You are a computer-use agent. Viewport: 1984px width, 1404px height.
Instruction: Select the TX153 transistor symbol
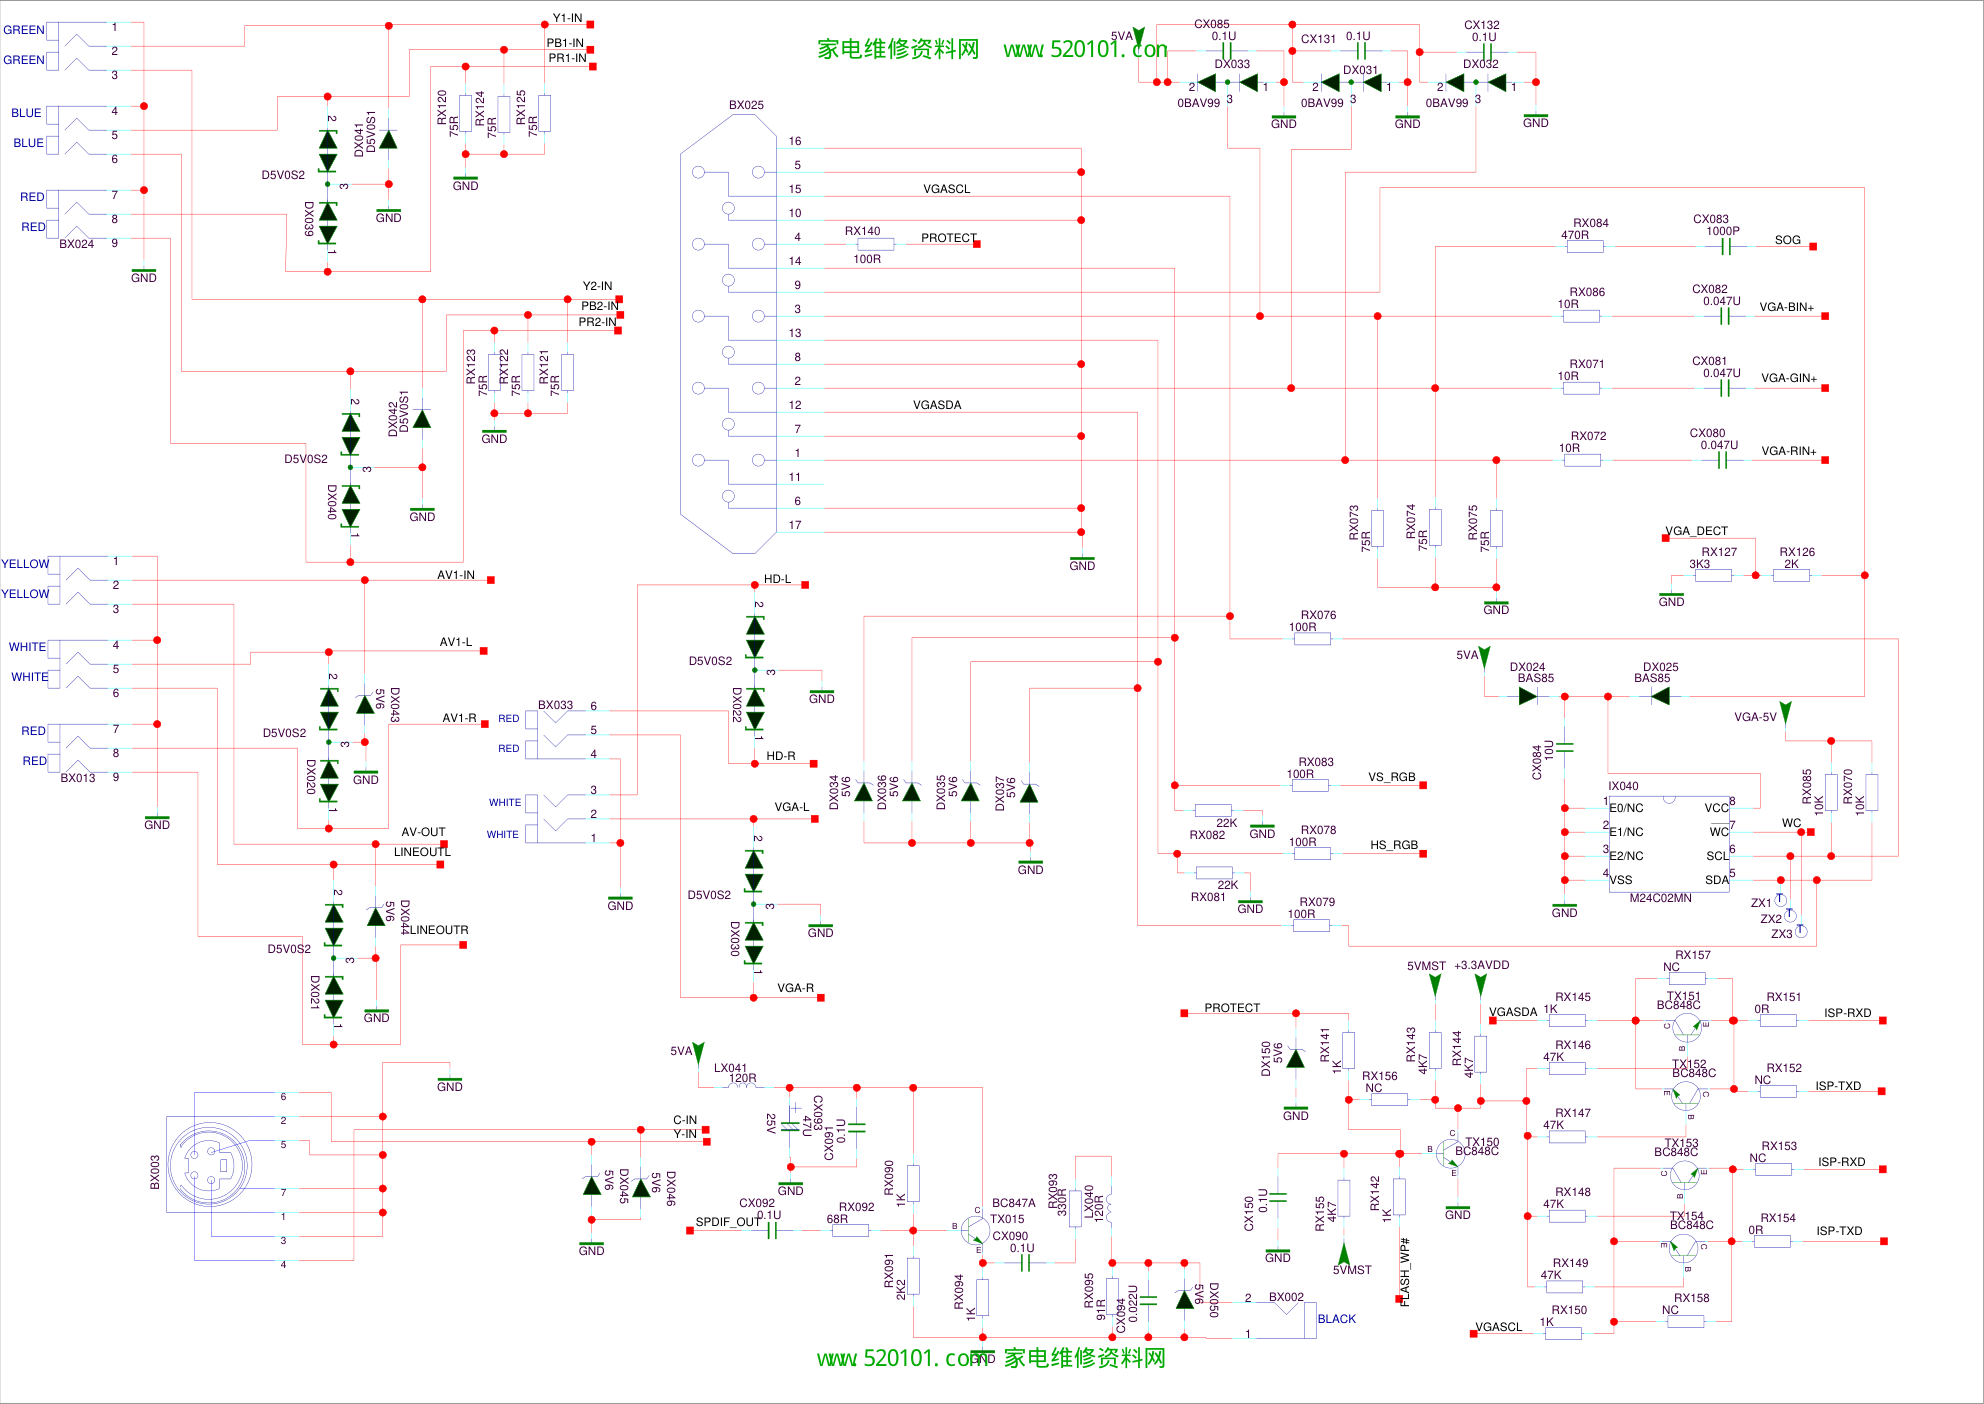point(1684,1176)
